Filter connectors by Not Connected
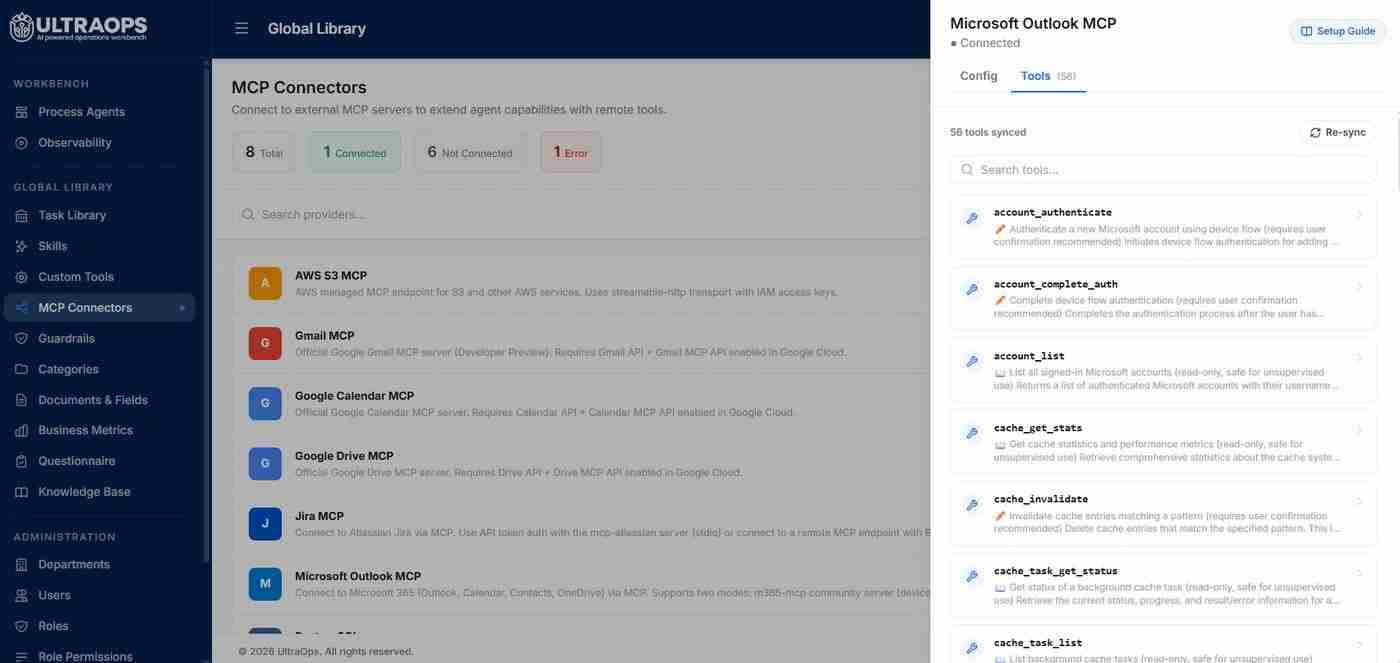 click(x=469, y=152)
